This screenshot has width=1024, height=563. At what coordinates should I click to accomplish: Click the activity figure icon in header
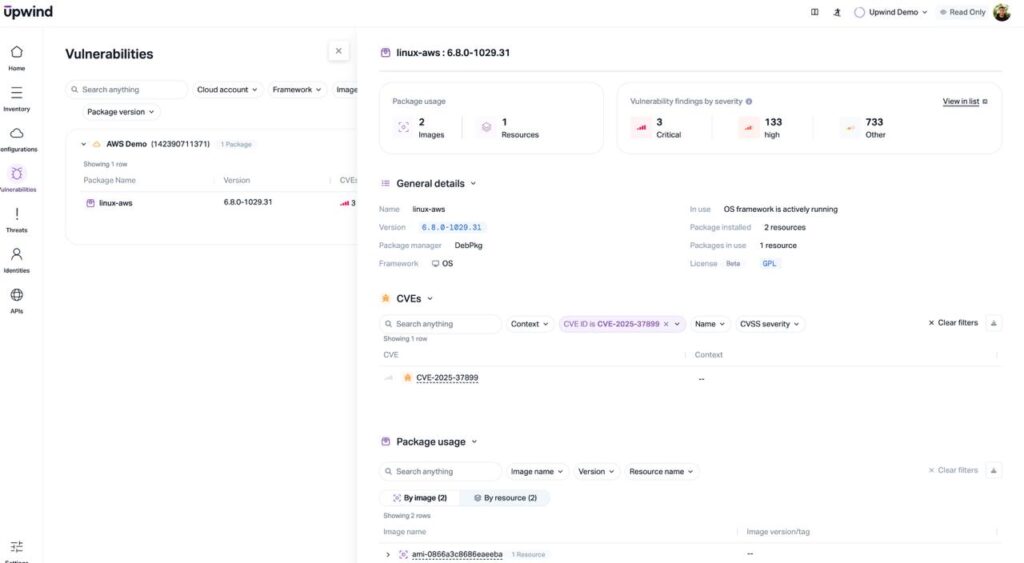pyautogui.click(x=837, y=12)
